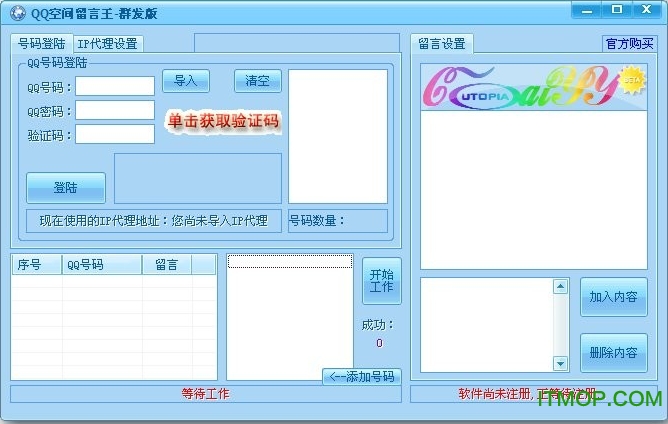Select the 留言设置 tab
The height and width of the screenshot is (424, 668).
pyautogui.click(x=442, y=43)
